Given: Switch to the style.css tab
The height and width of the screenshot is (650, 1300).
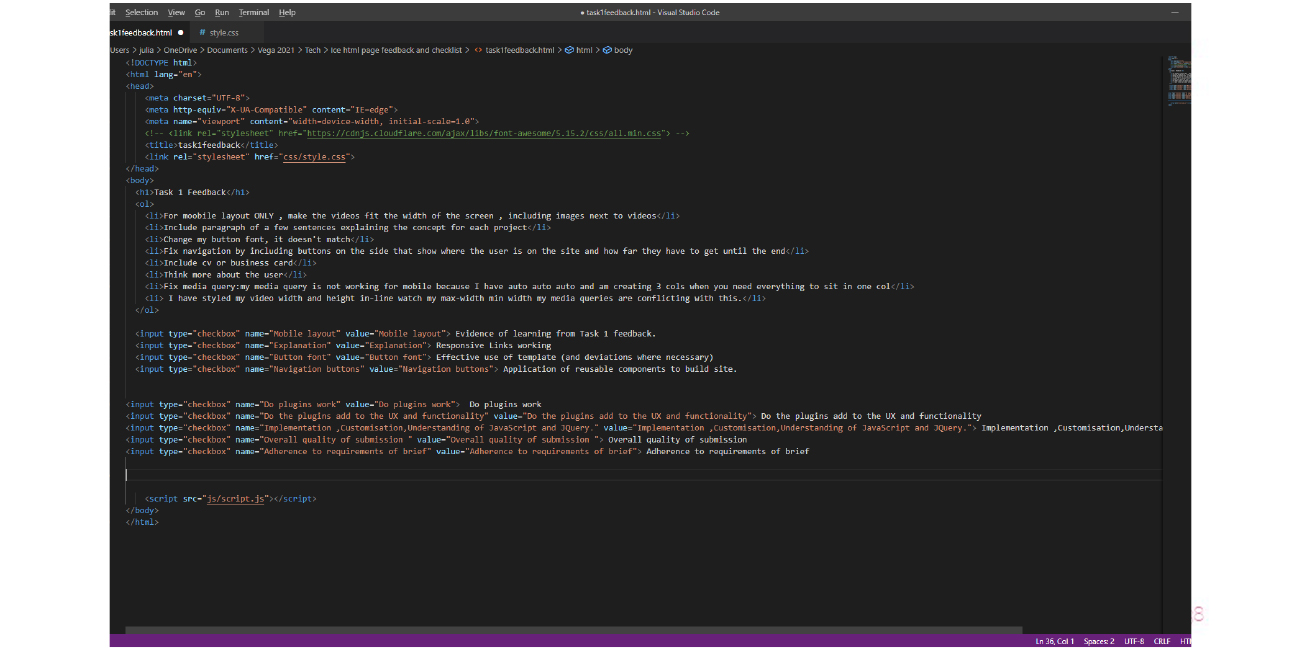Looking at the screenshot, I should [223, 33].
